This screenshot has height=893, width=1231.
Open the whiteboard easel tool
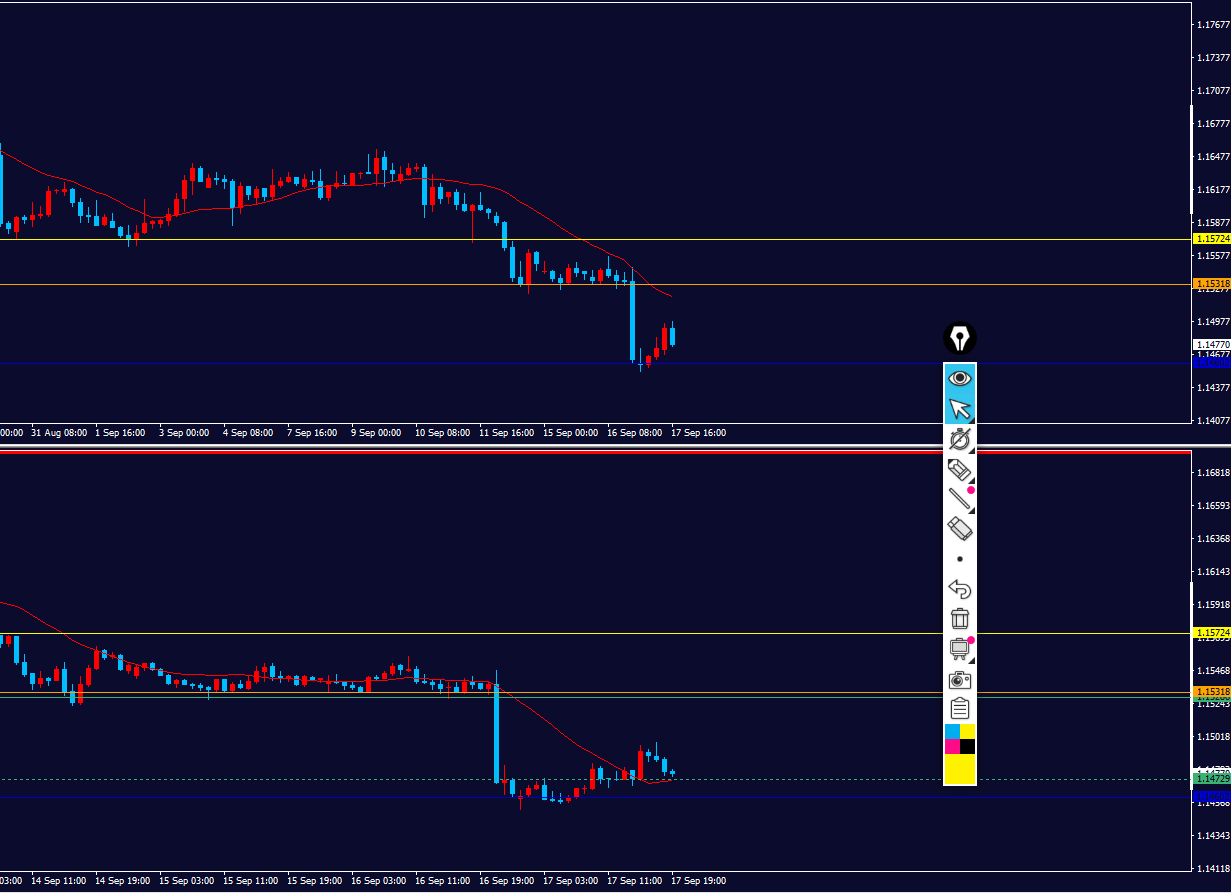tap(960, 649)
